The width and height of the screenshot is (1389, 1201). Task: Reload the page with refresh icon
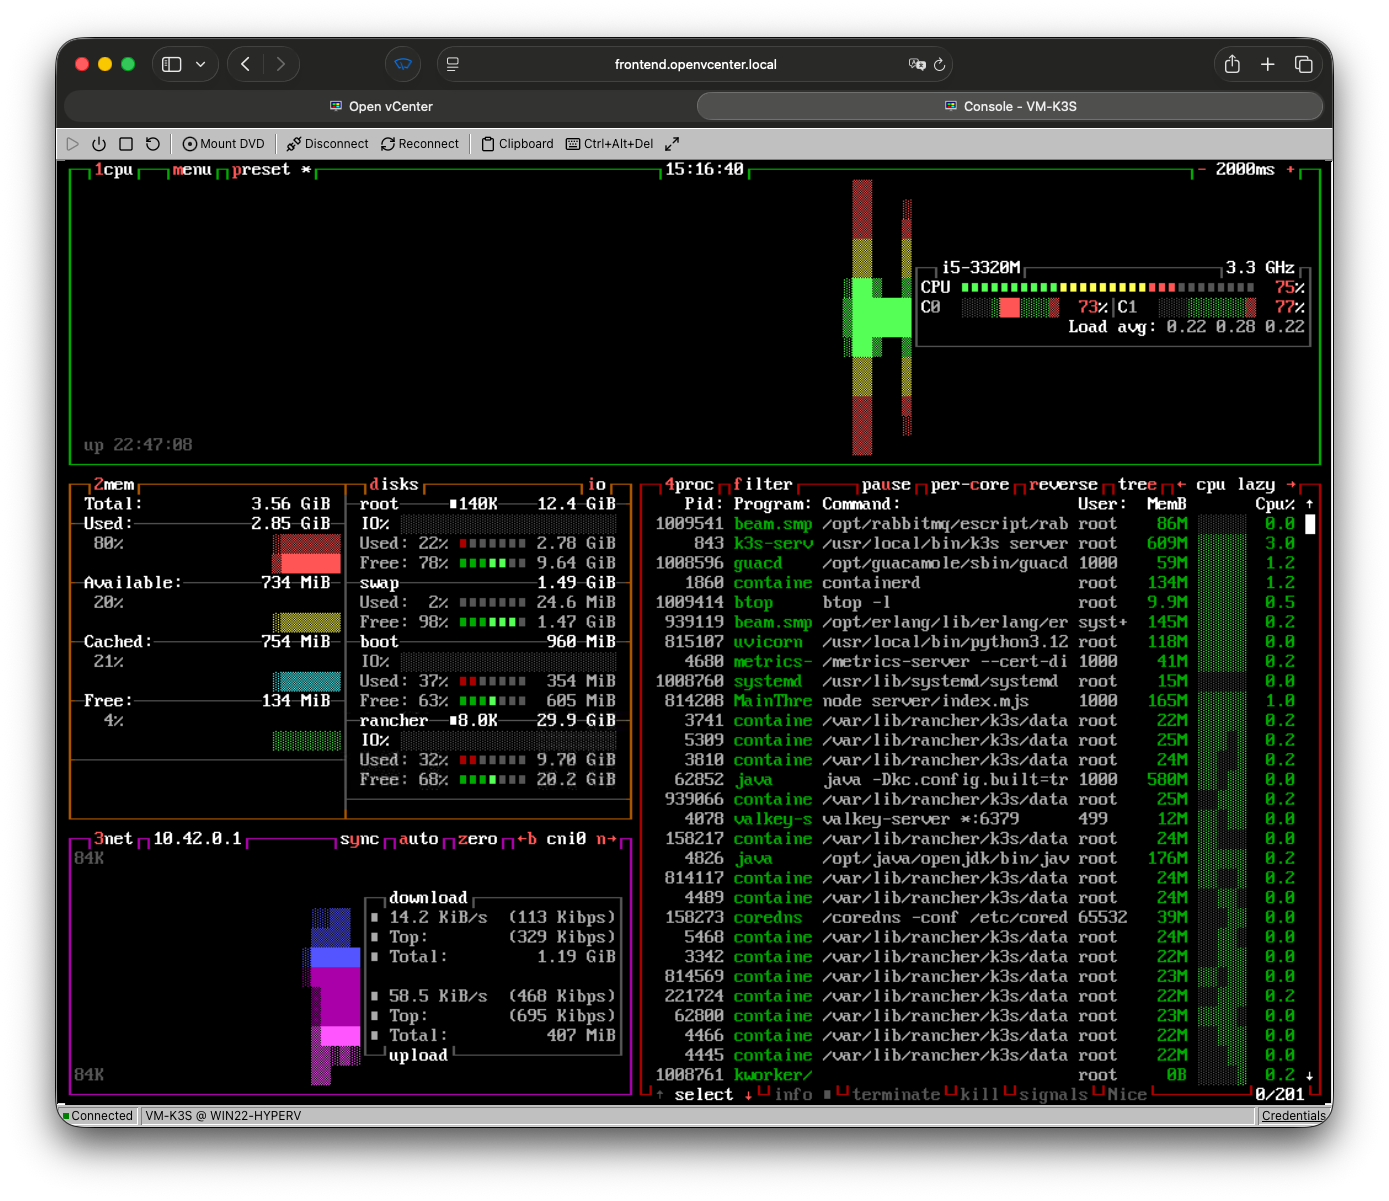pos(940,64)
